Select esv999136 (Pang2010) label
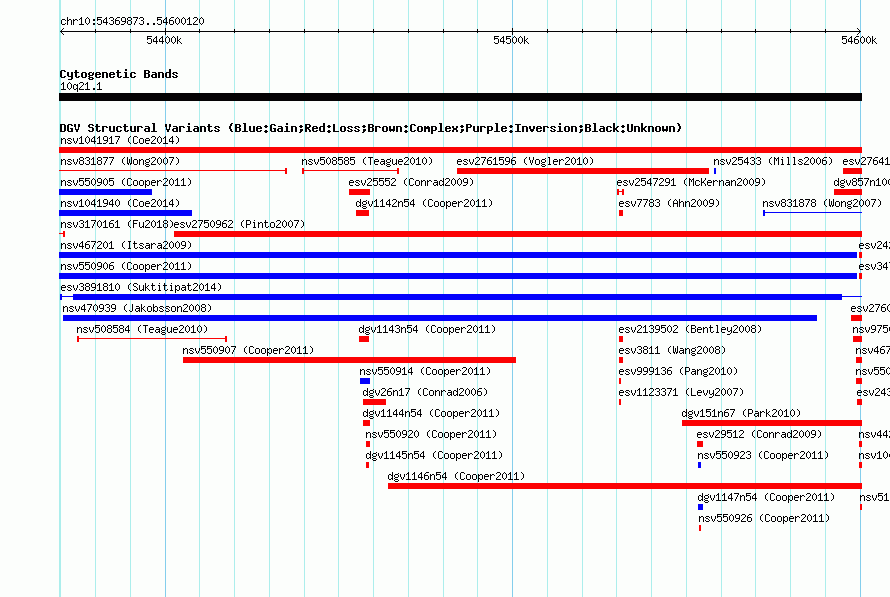The image size is (890, 597). click(678, 371)
